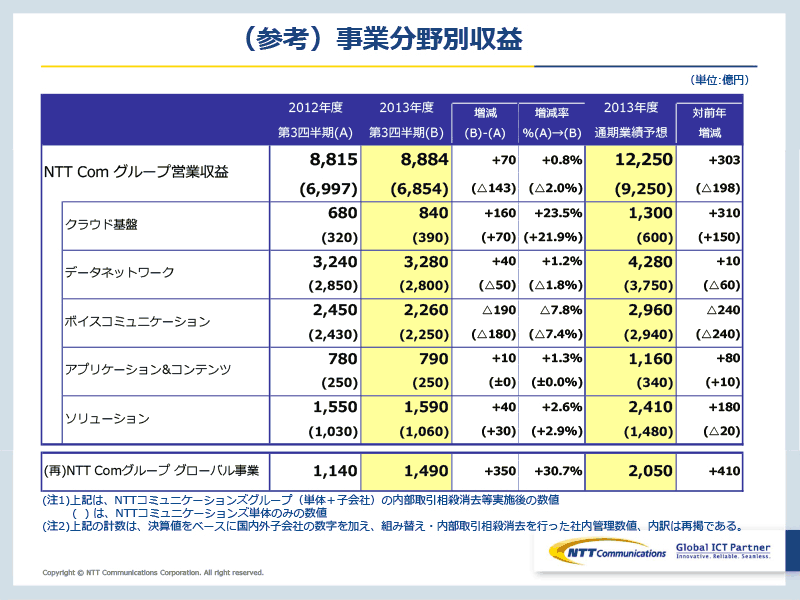Select the global value 1,140
Image resolution: width=800 pixels, height=600 pixels.
coord(335,471)
